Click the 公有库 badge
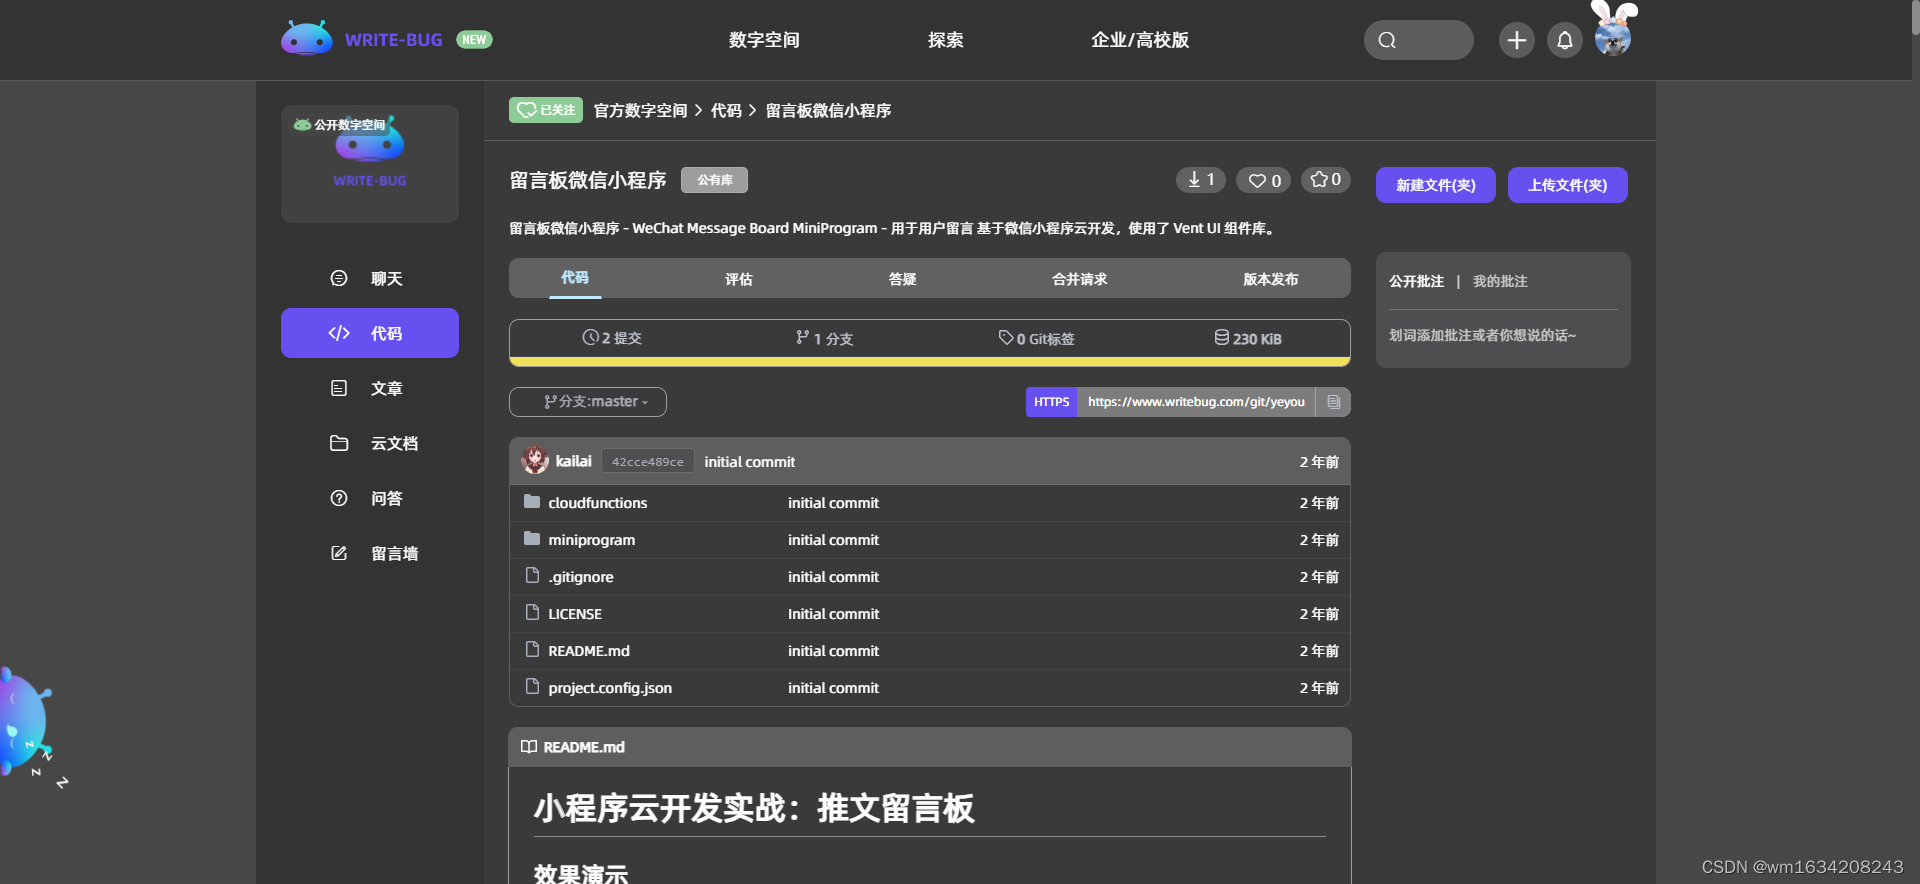This screenshot has width=1920, height=884. (x=715, y=180)
